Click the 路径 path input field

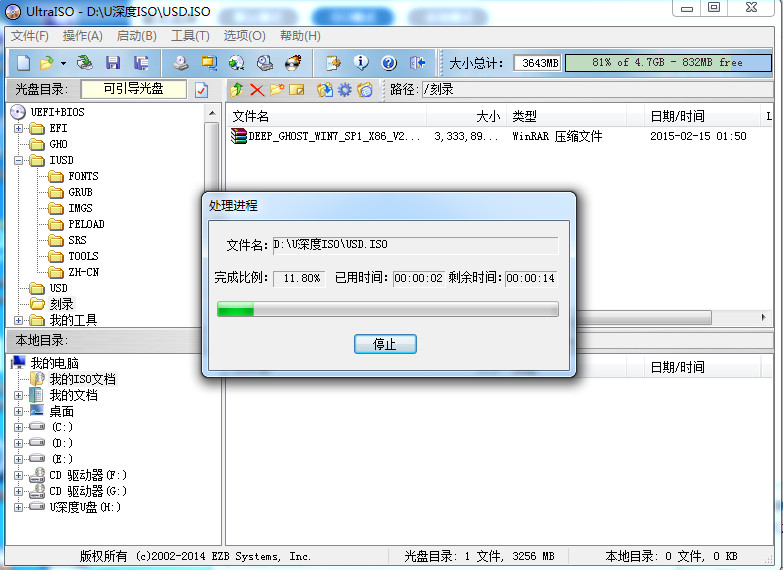coord(596,90)
